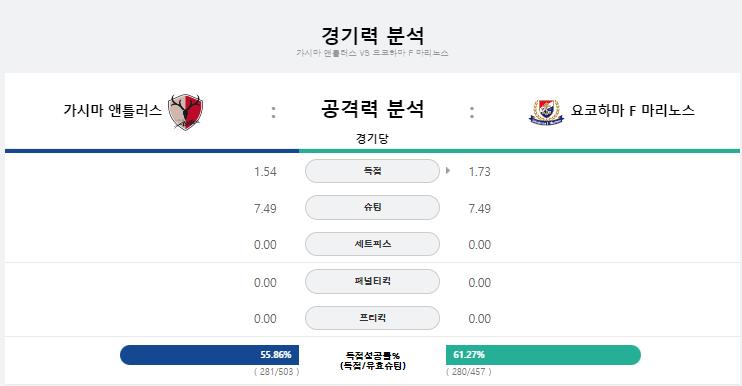Click the Yokohama F Marinos team emblem

pyautogui.click(x=546, y=112)
